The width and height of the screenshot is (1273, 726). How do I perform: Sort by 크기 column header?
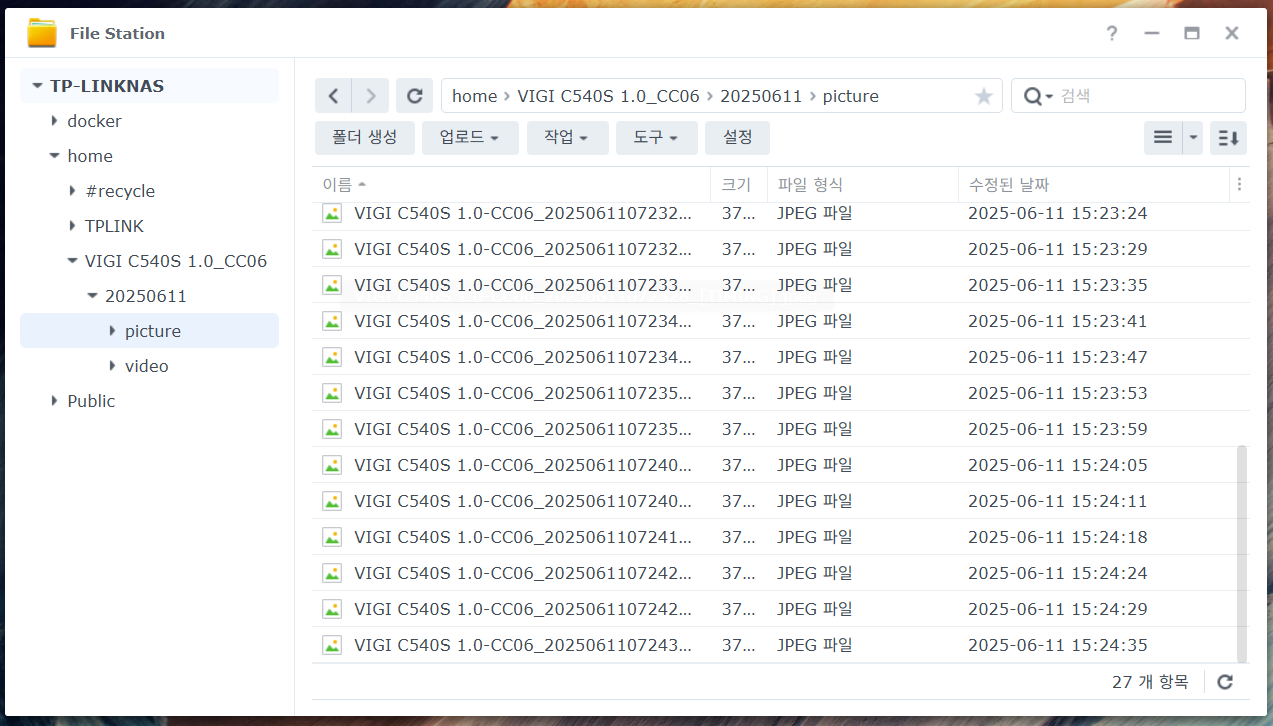pos(739,184)
